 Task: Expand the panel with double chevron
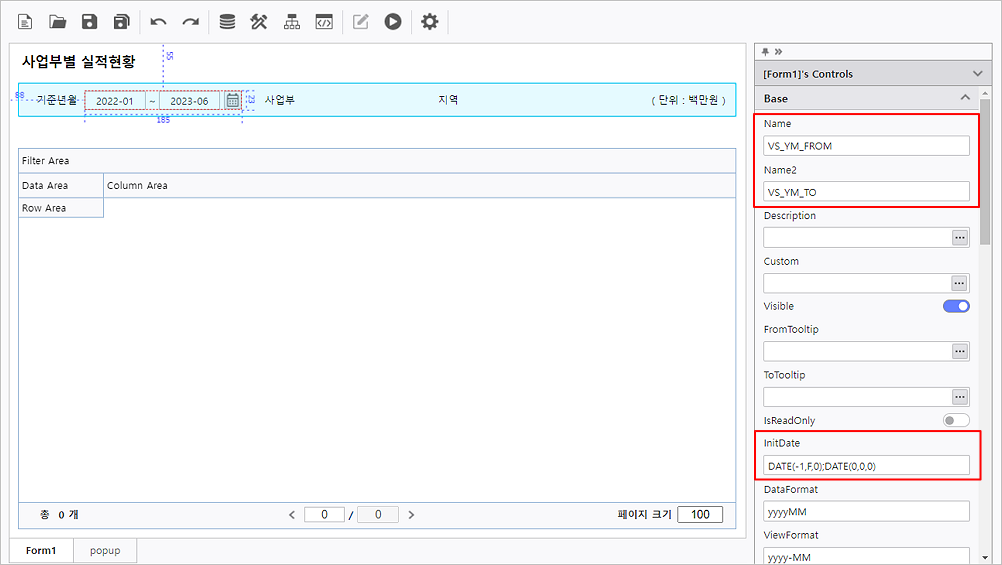778,51
